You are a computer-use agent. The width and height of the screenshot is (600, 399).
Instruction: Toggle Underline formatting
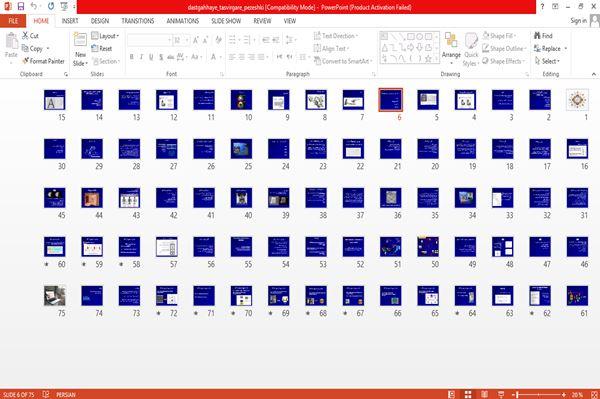click(x=151, y=57)
